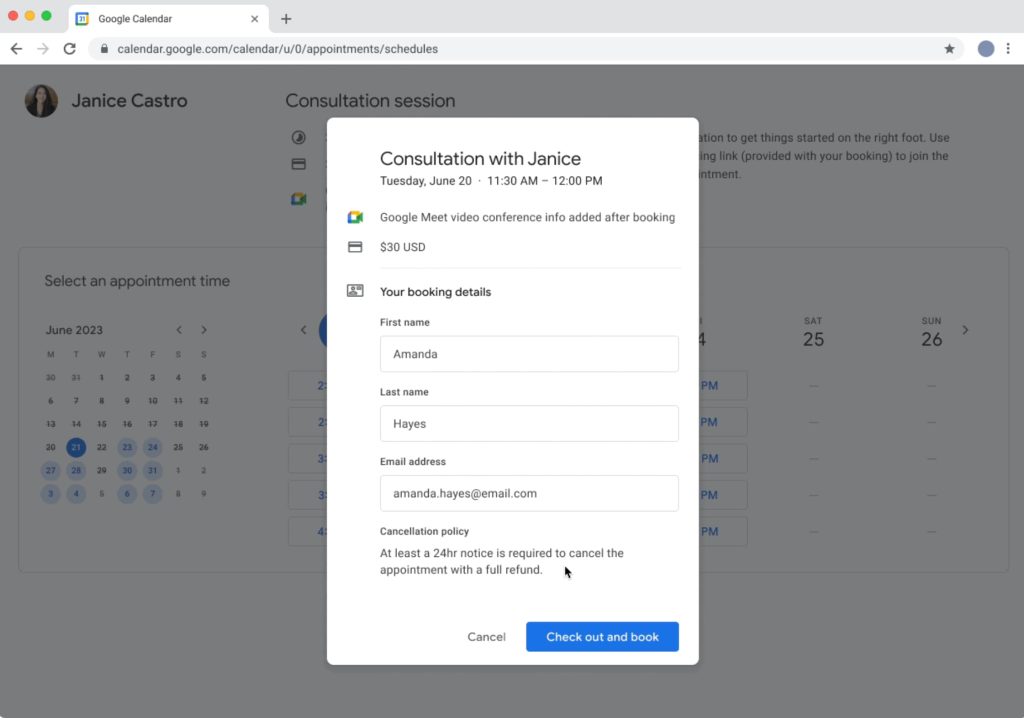Click the Google Meet video conference icon
This screenshot has height=718, width=1024.
[354, 216]
